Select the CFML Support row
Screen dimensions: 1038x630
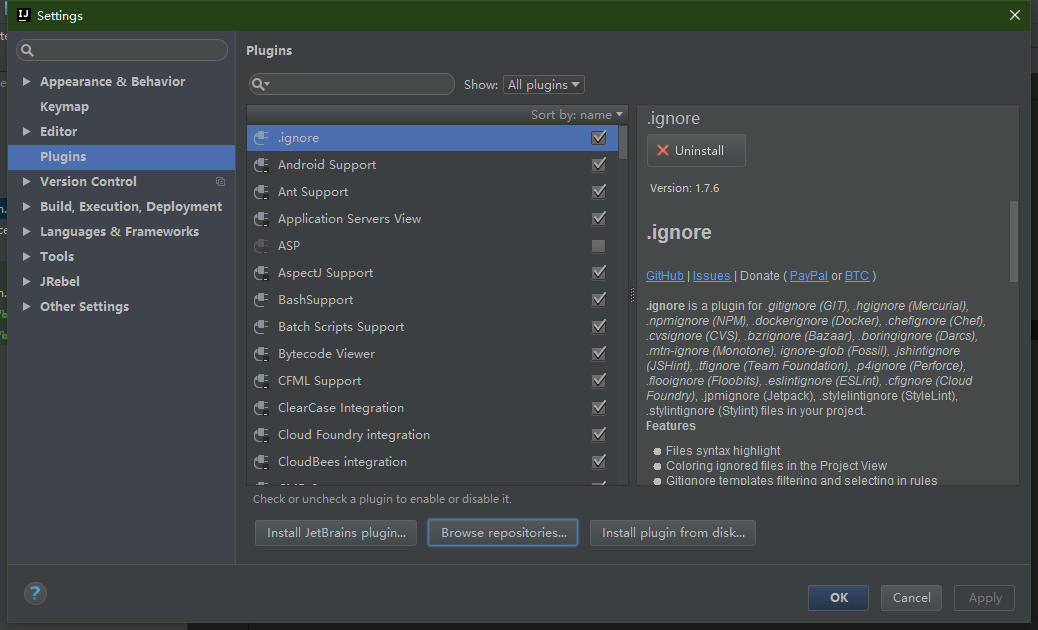click(x=432, y=381)
